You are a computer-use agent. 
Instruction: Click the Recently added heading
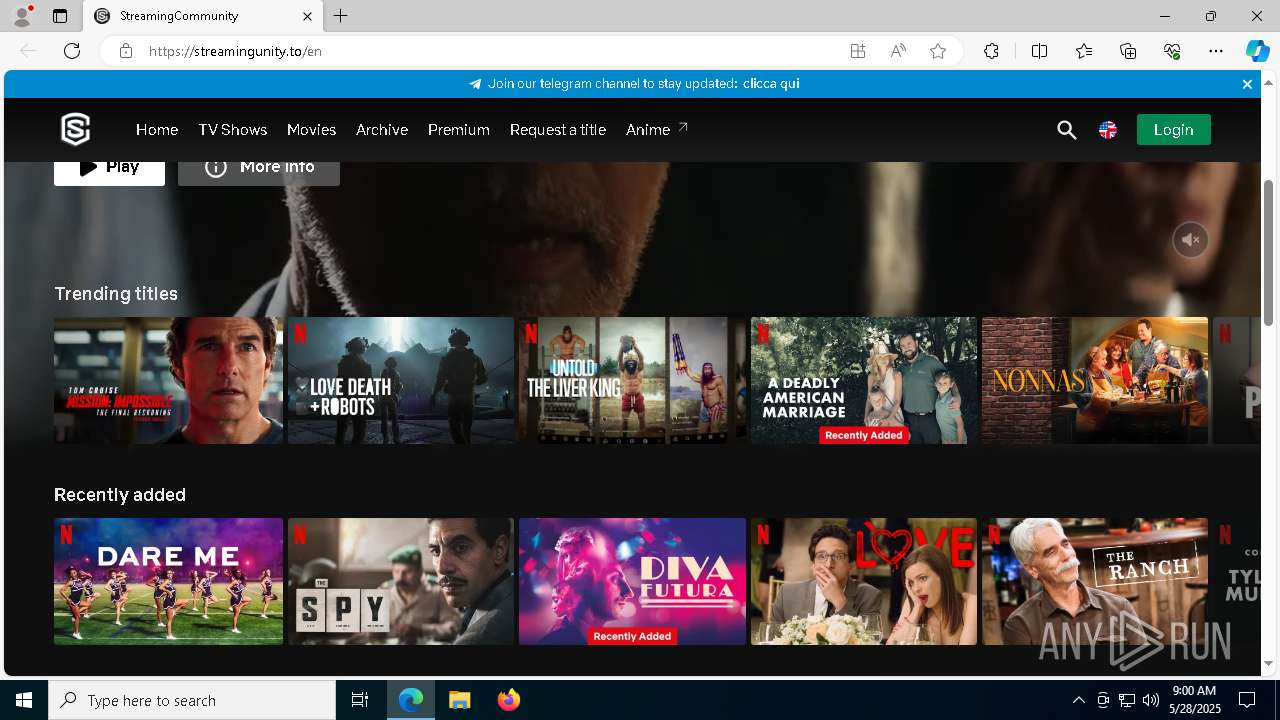point(120,495)
